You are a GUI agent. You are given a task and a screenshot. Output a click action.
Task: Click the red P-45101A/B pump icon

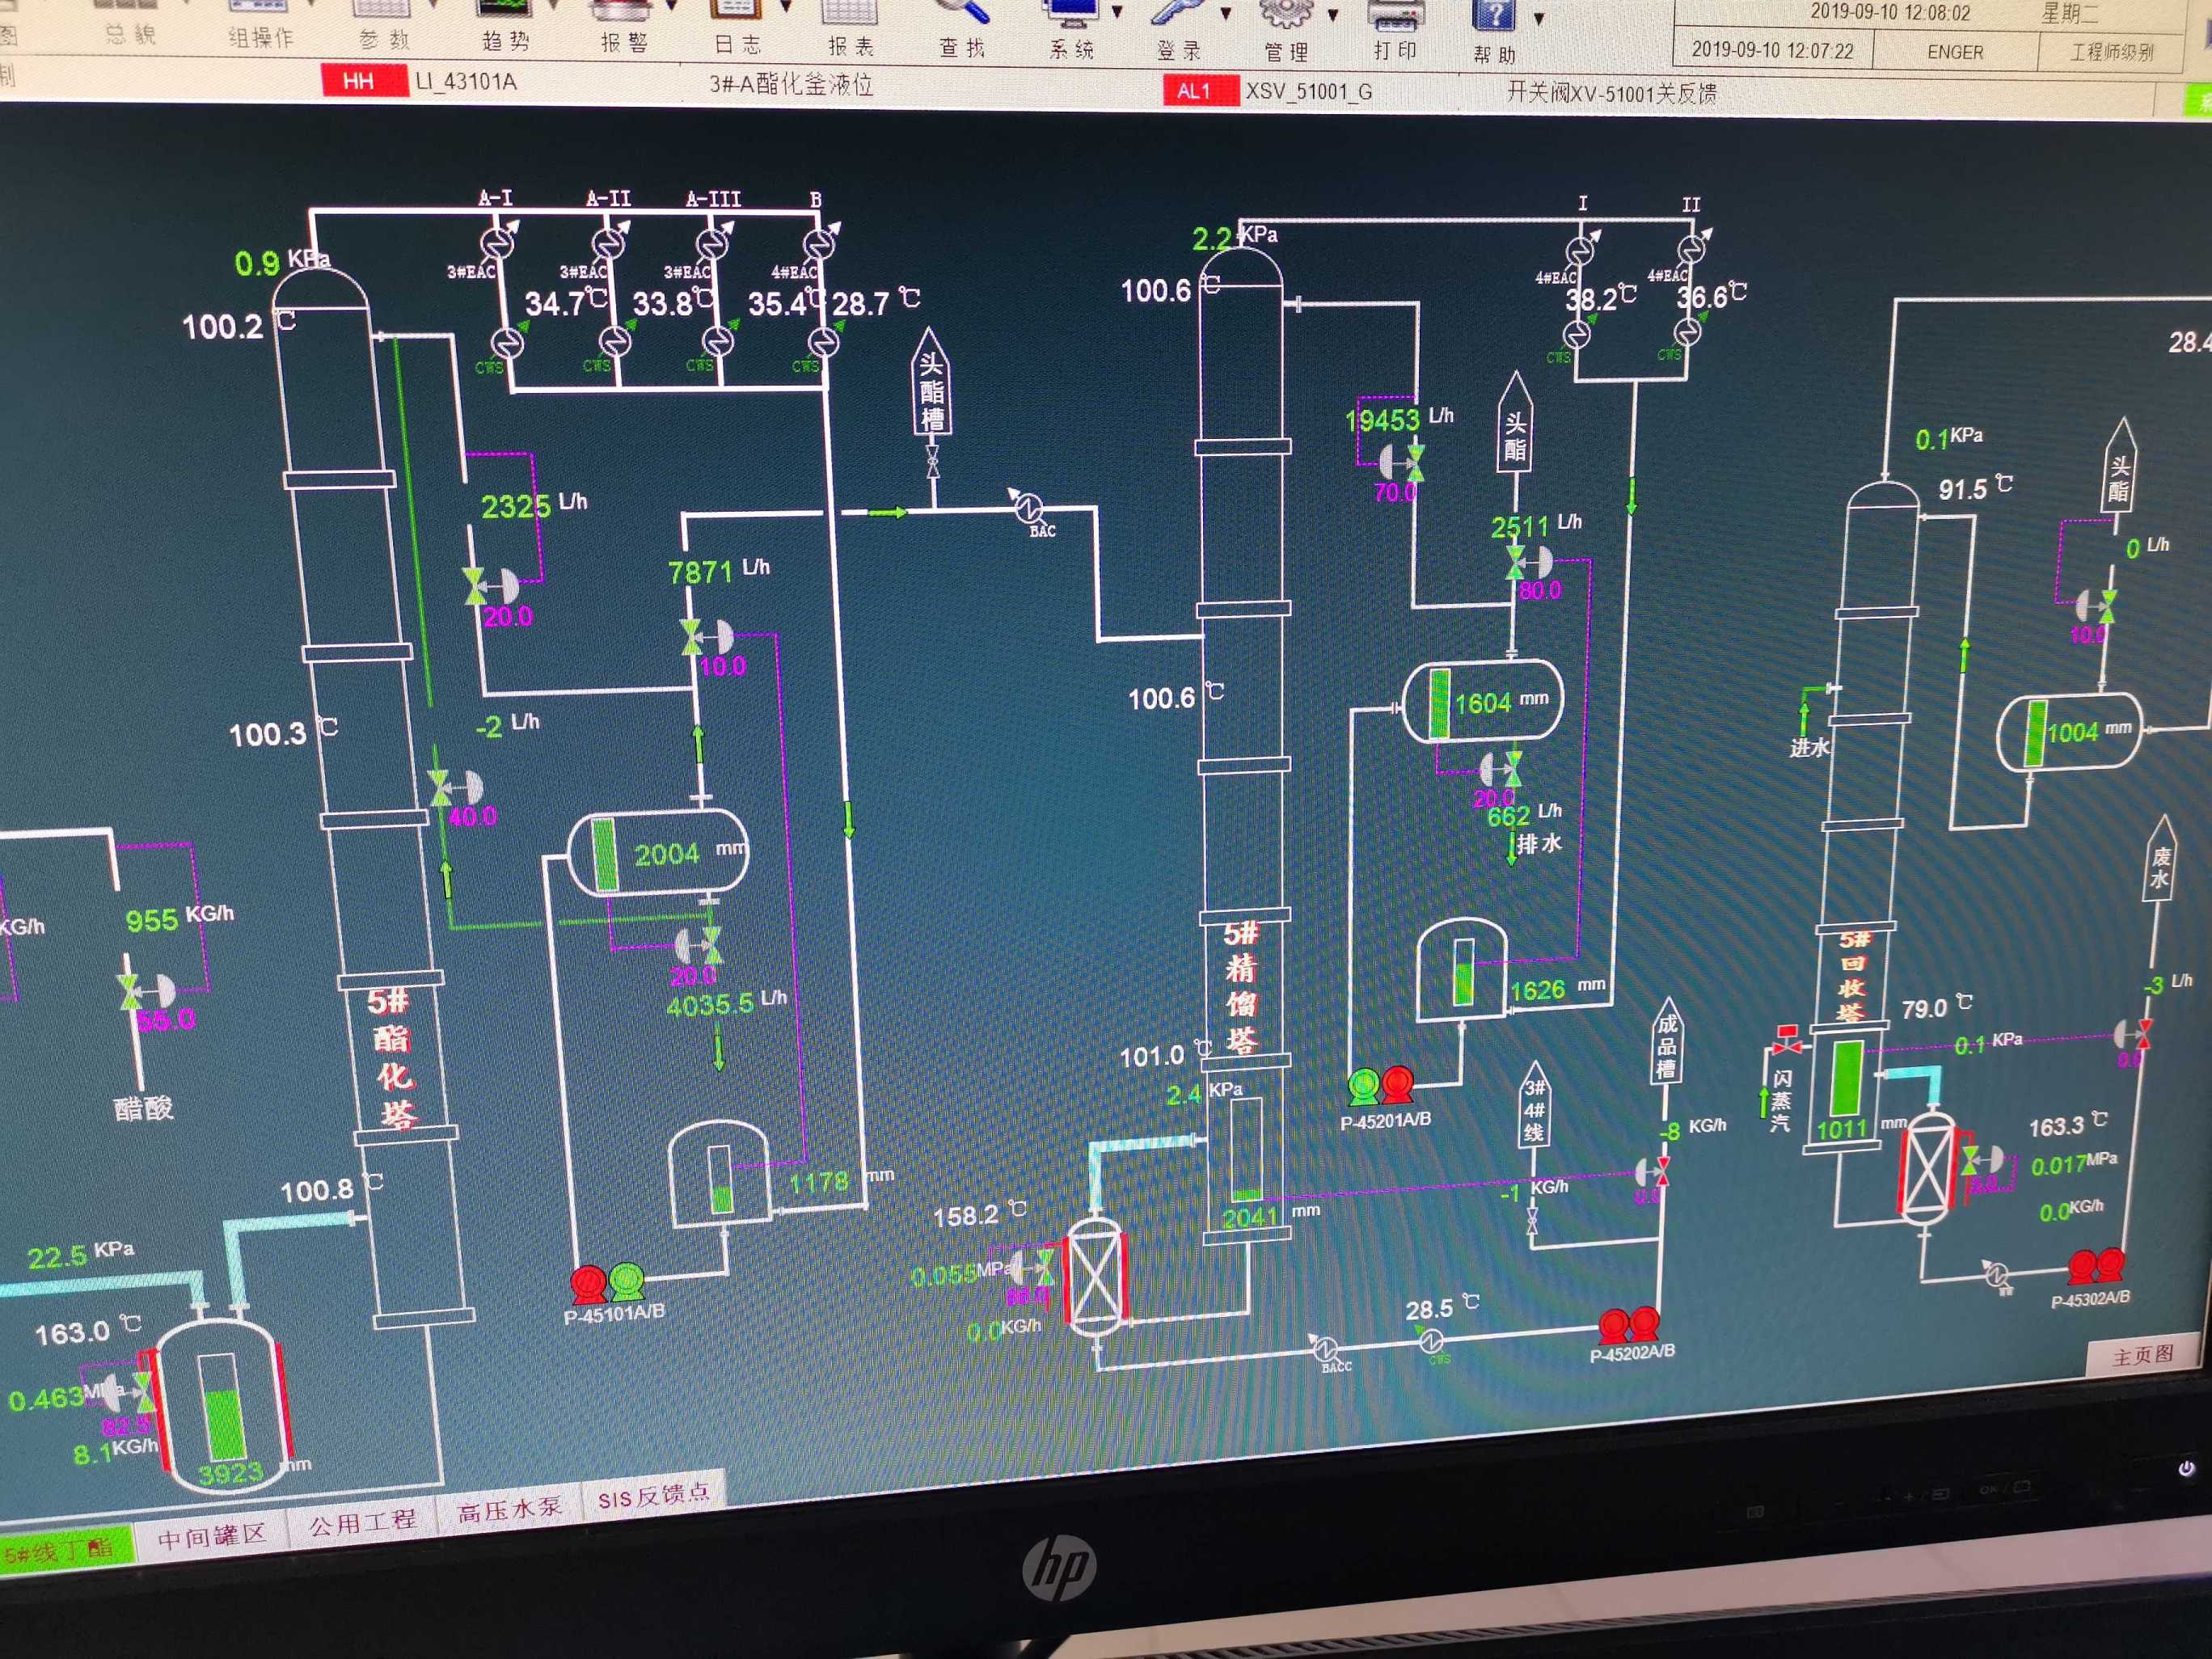pos(588,1283)
